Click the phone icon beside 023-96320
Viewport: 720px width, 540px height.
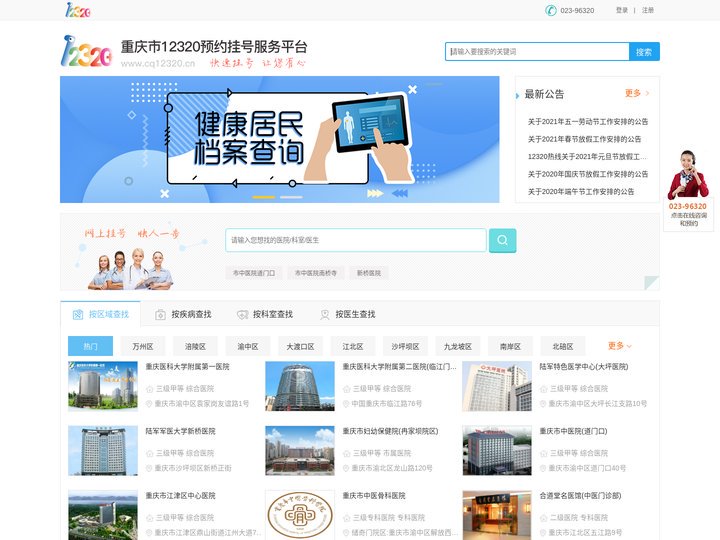(551, 10)
